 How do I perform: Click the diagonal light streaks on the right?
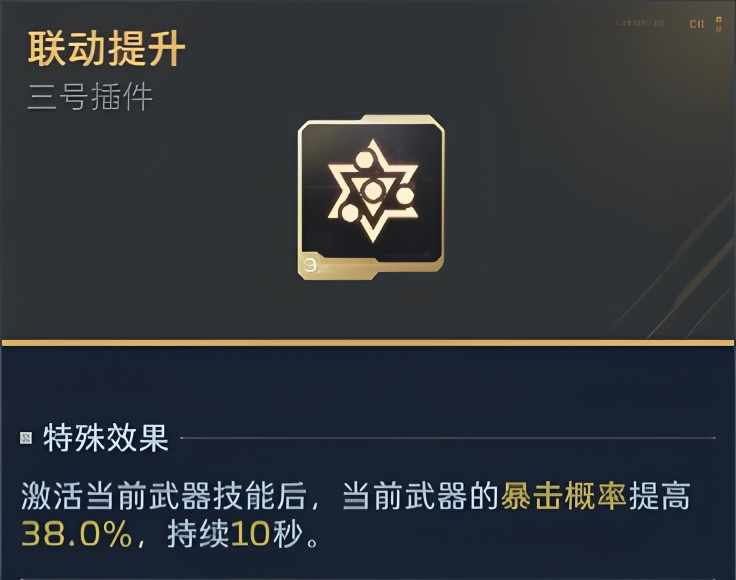tap(680, 260)
